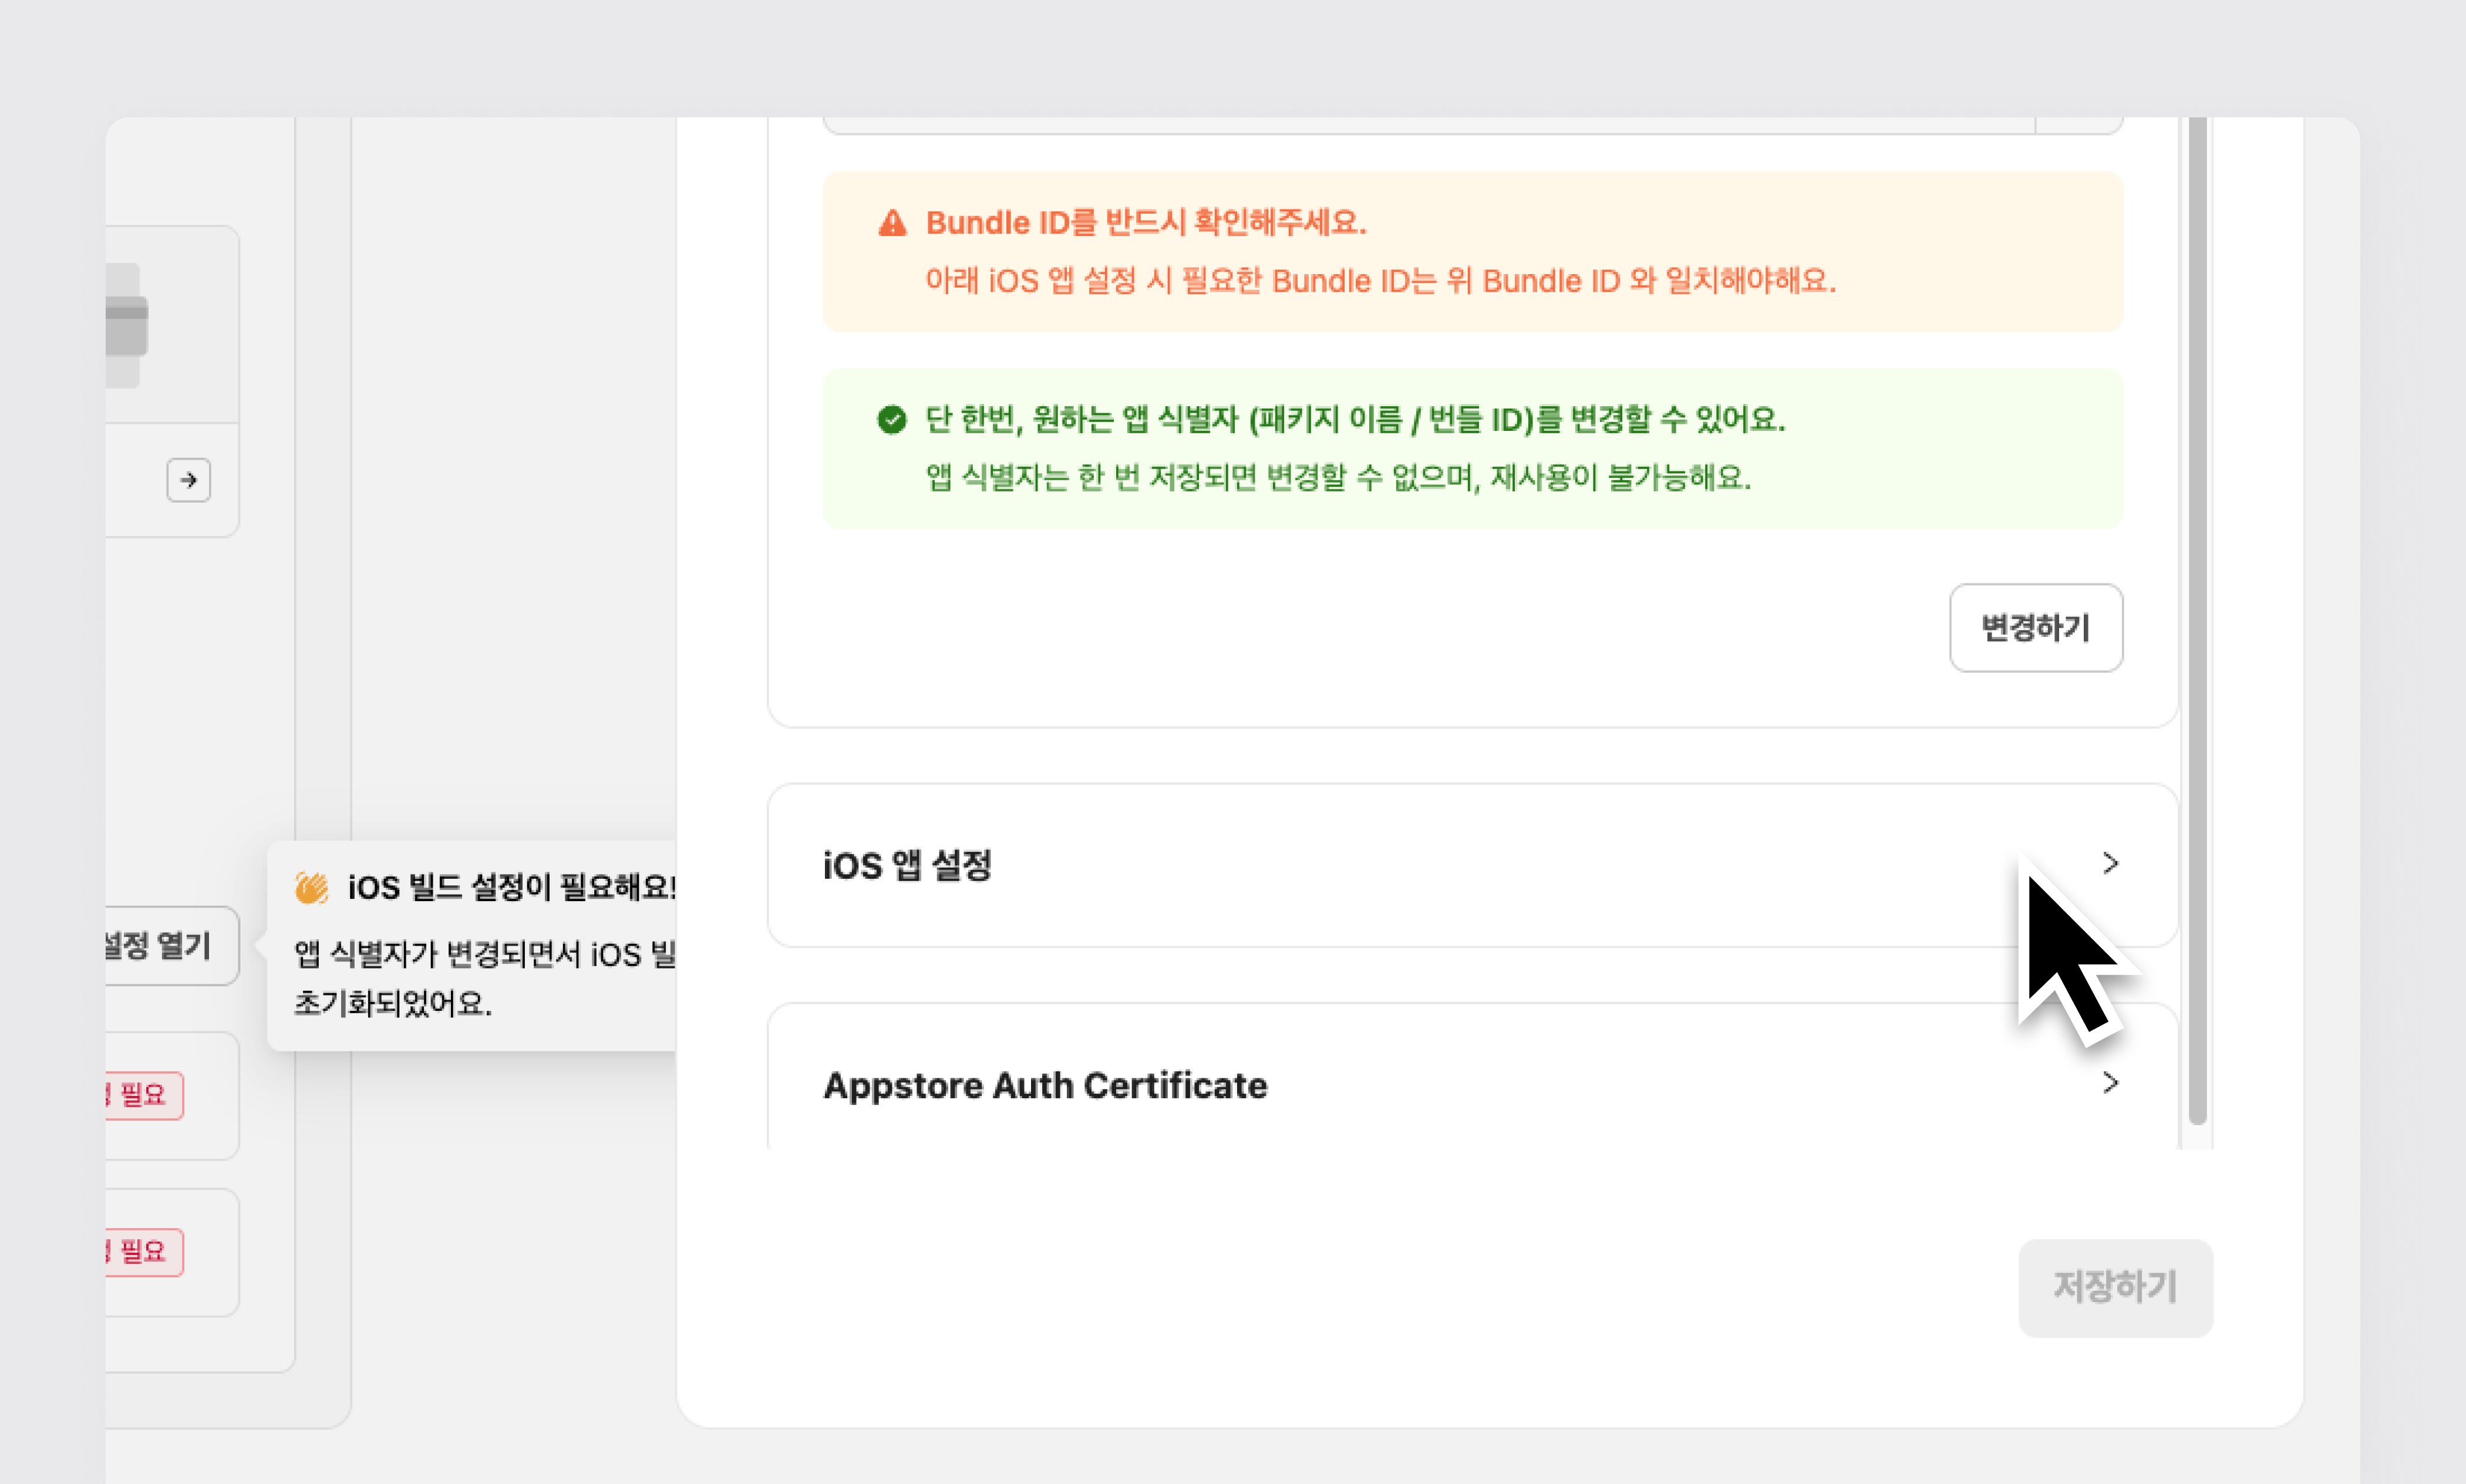This screenshot has width=2466, height=1484.
Task: Click the orange warning triangle icon
Action: (892, 222)
